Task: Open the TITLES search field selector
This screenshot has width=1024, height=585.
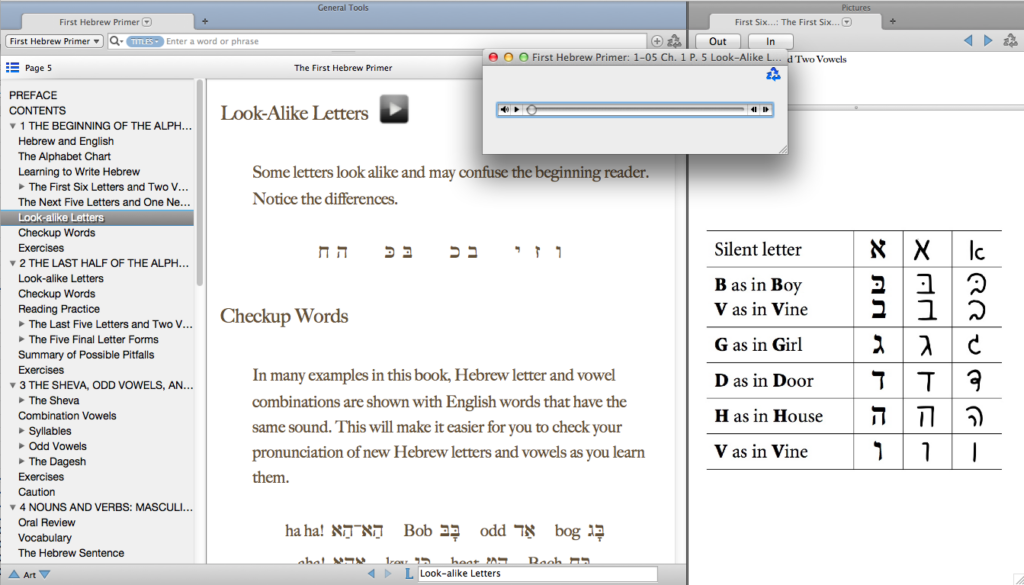Action: click(145, 41)
